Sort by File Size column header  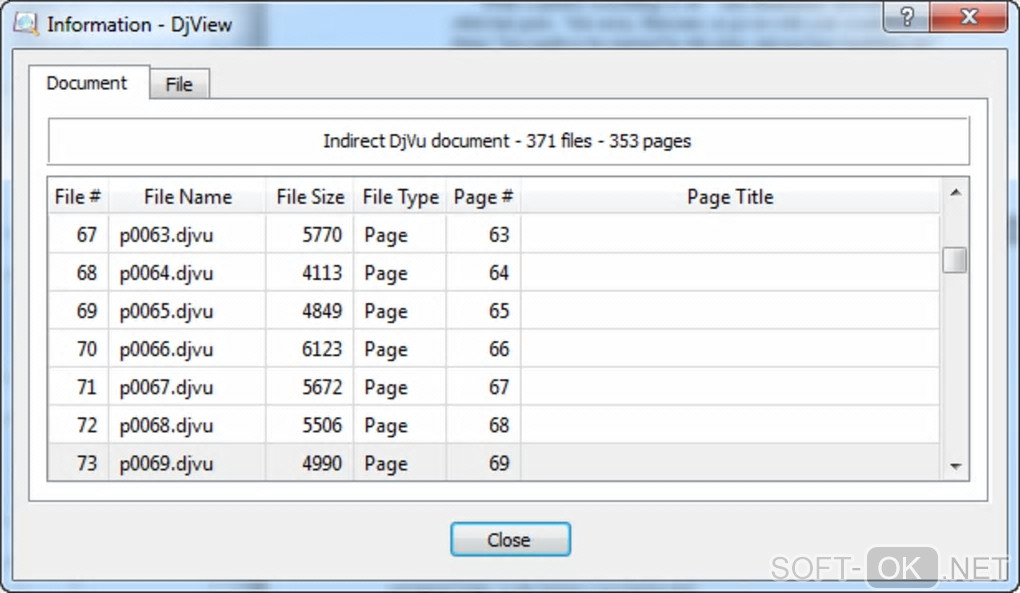click(x=310, y=196)
